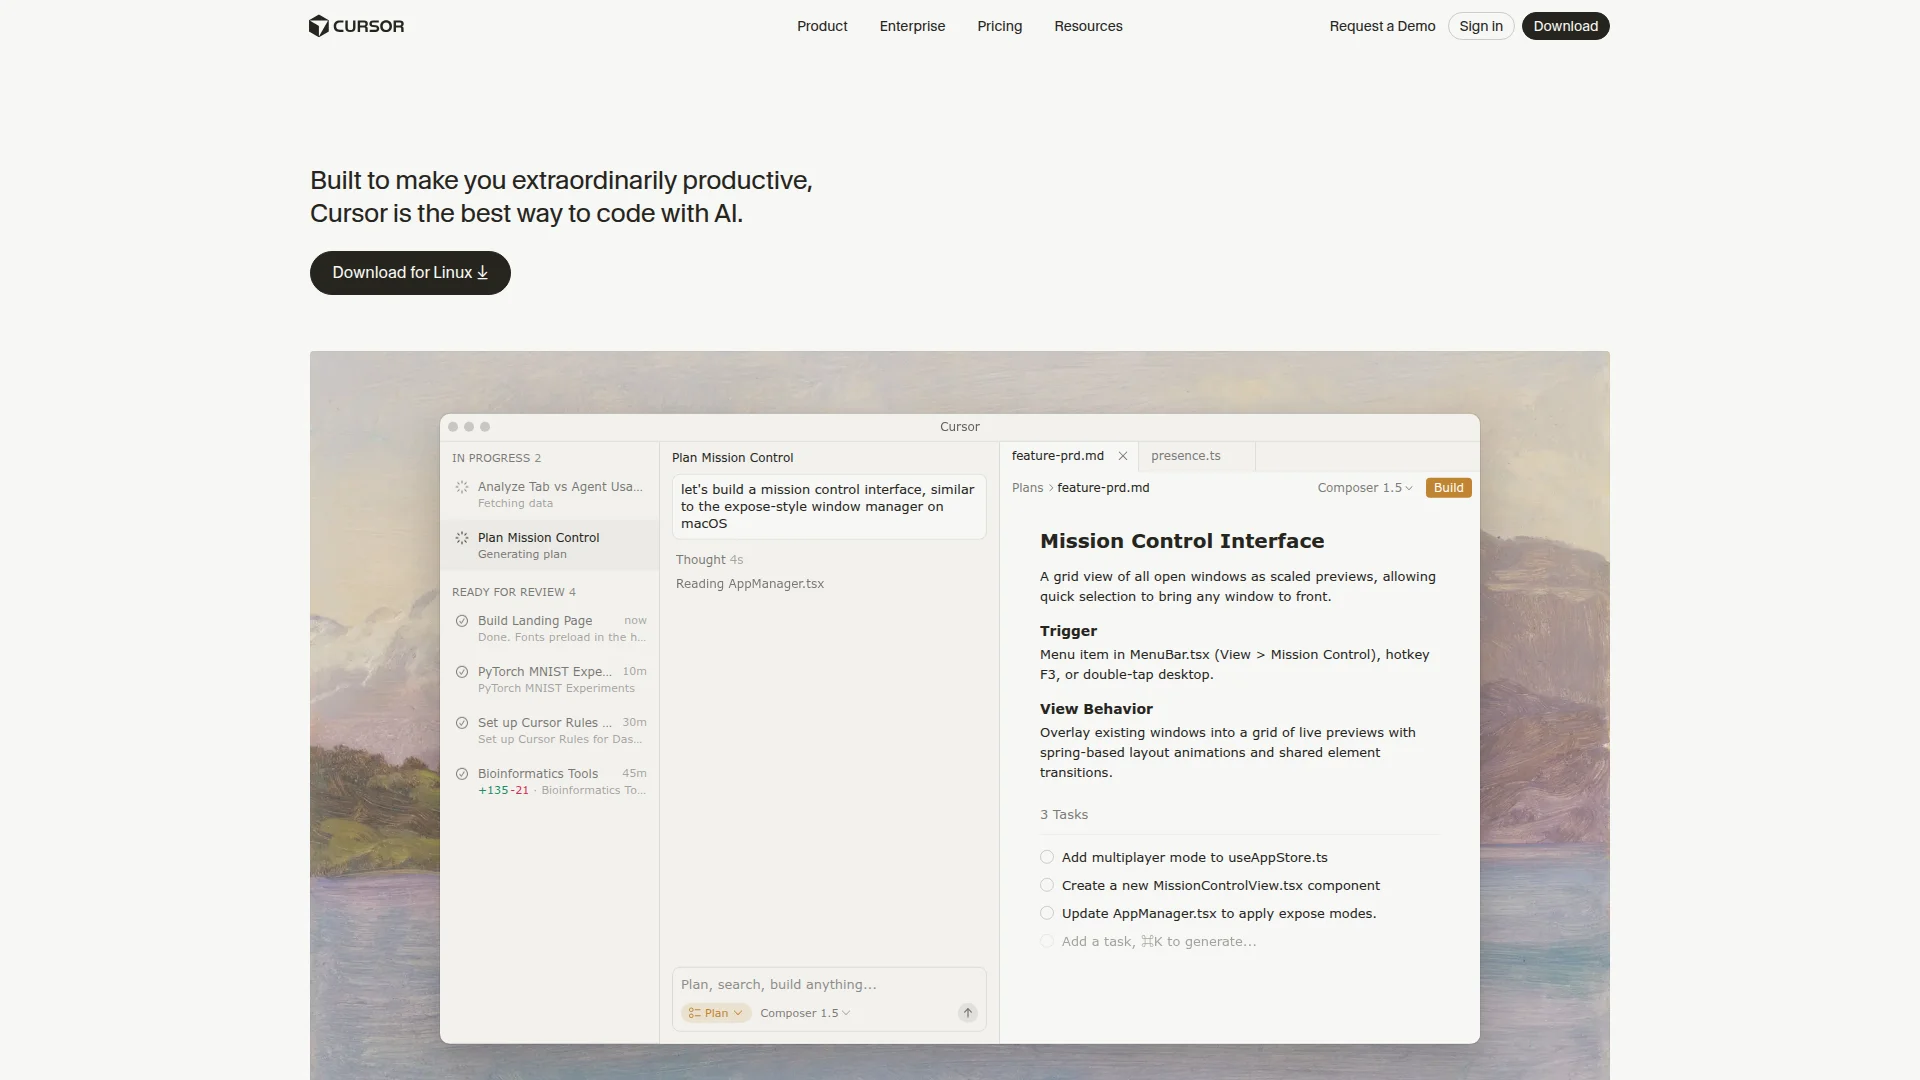The width and height of the screenshot is (1920, 1080).
Task: Check the Add multiplayer mode task
Action: click(1047, 857)
